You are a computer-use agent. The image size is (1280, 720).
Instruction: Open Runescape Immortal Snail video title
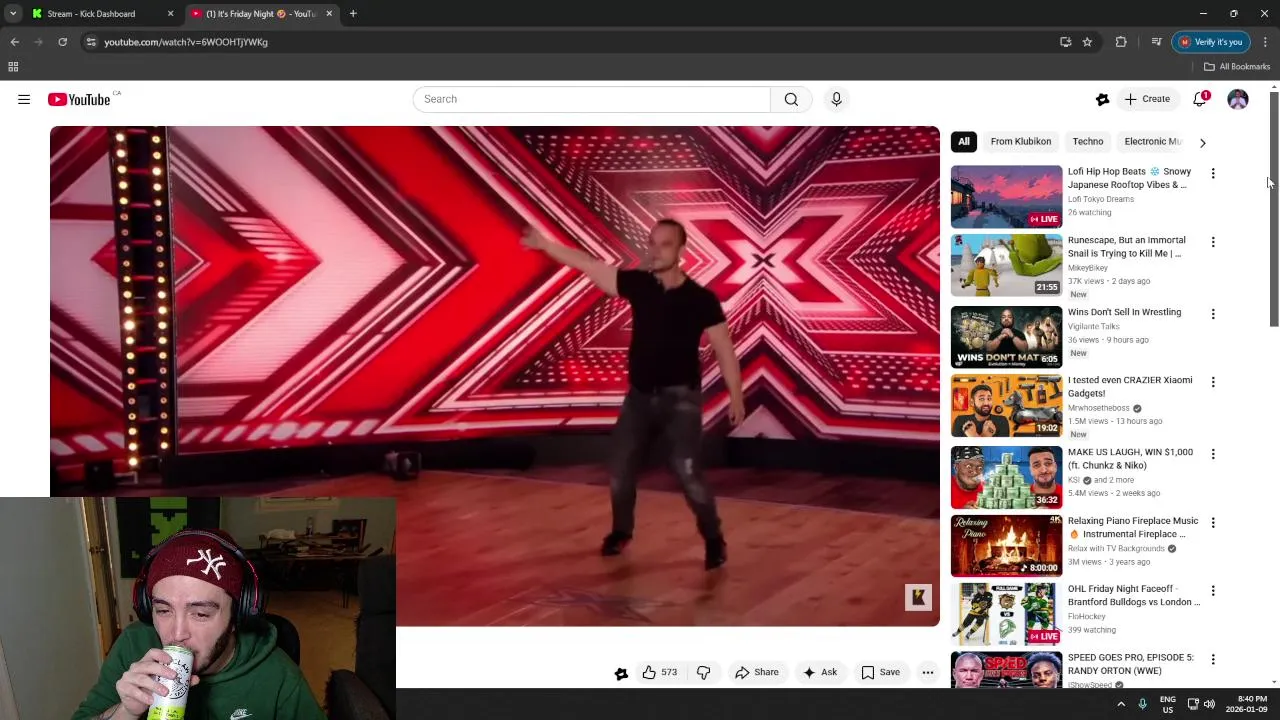[x=1126, y=247]
